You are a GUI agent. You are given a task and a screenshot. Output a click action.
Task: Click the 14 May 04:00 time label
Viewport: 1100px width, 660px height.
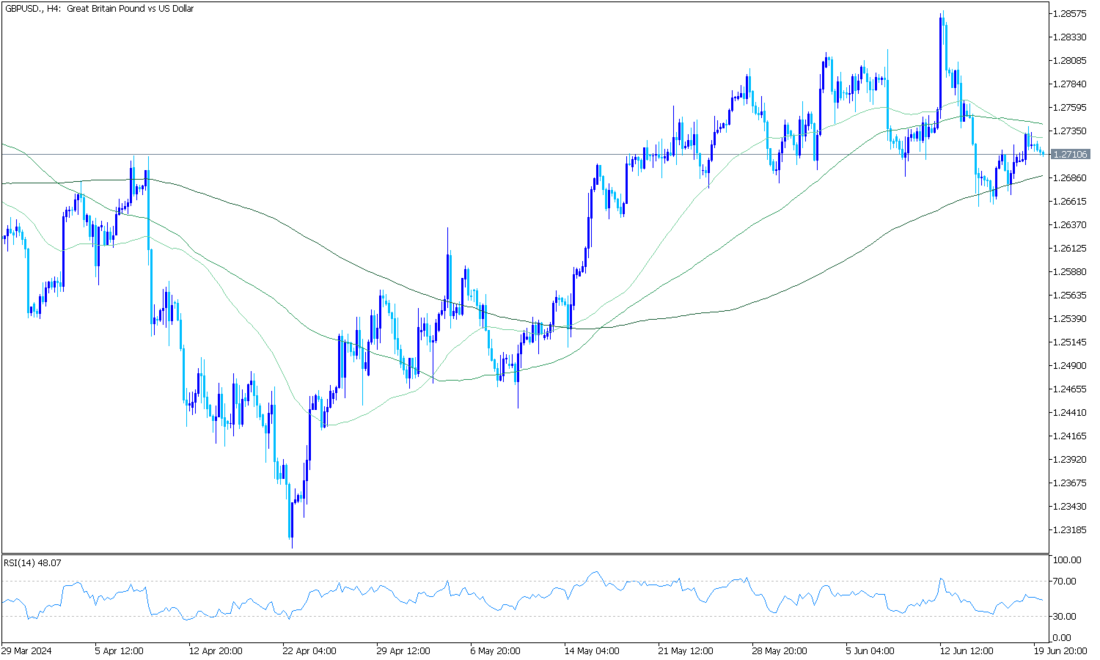592,652
